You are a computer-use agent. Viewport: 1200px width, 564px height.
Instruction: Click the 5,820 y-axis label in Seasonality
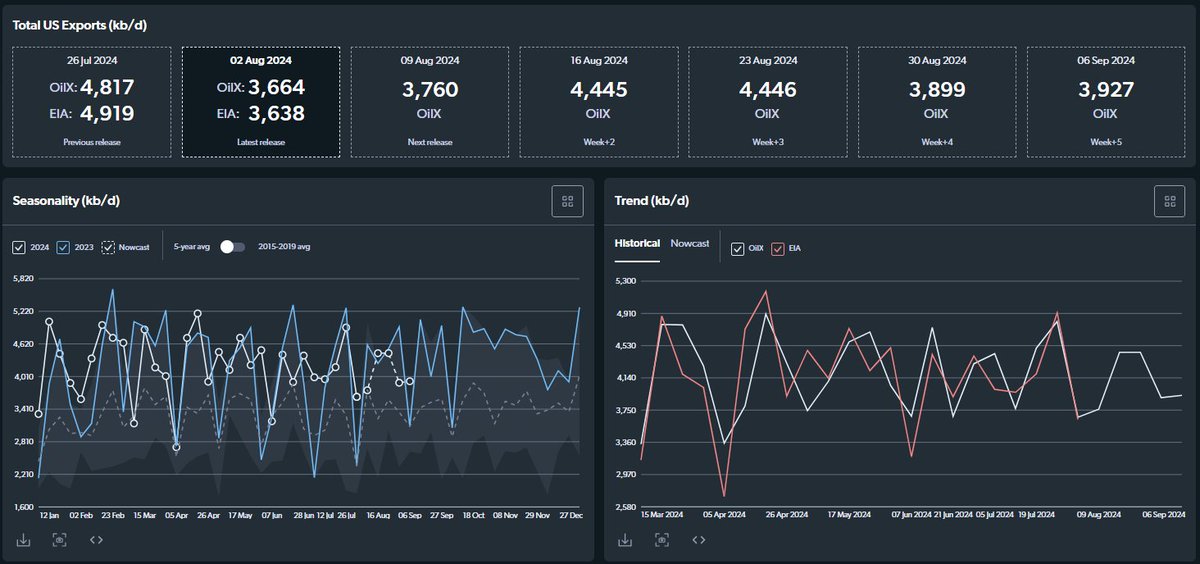[23, 278]
